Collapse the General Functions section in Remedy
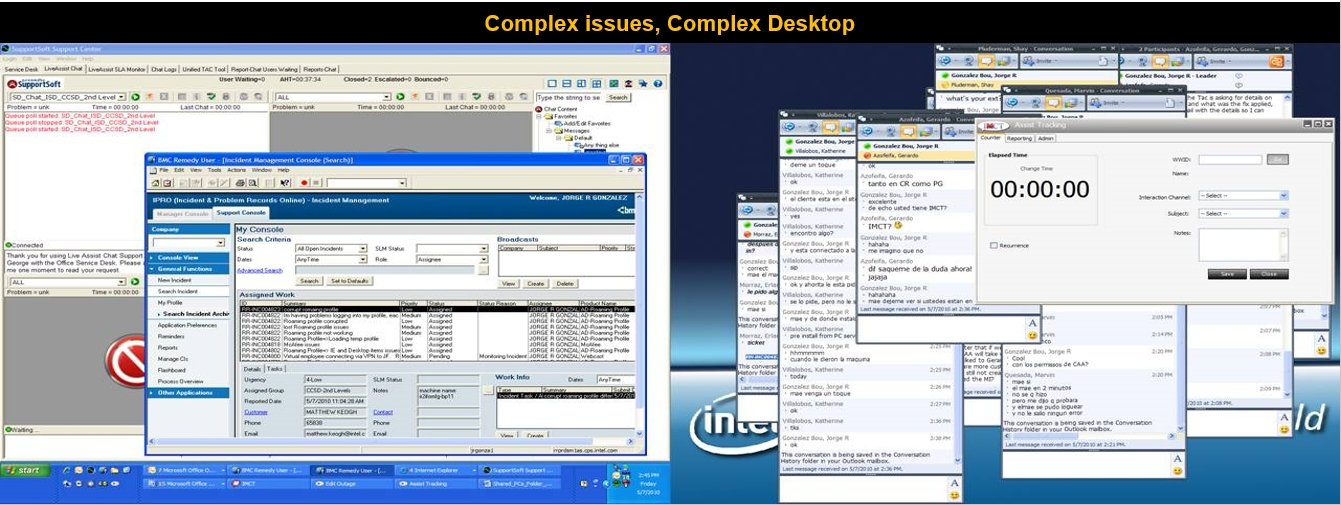Viewport: 1341px width, 505px height. (x=190, y=268)
